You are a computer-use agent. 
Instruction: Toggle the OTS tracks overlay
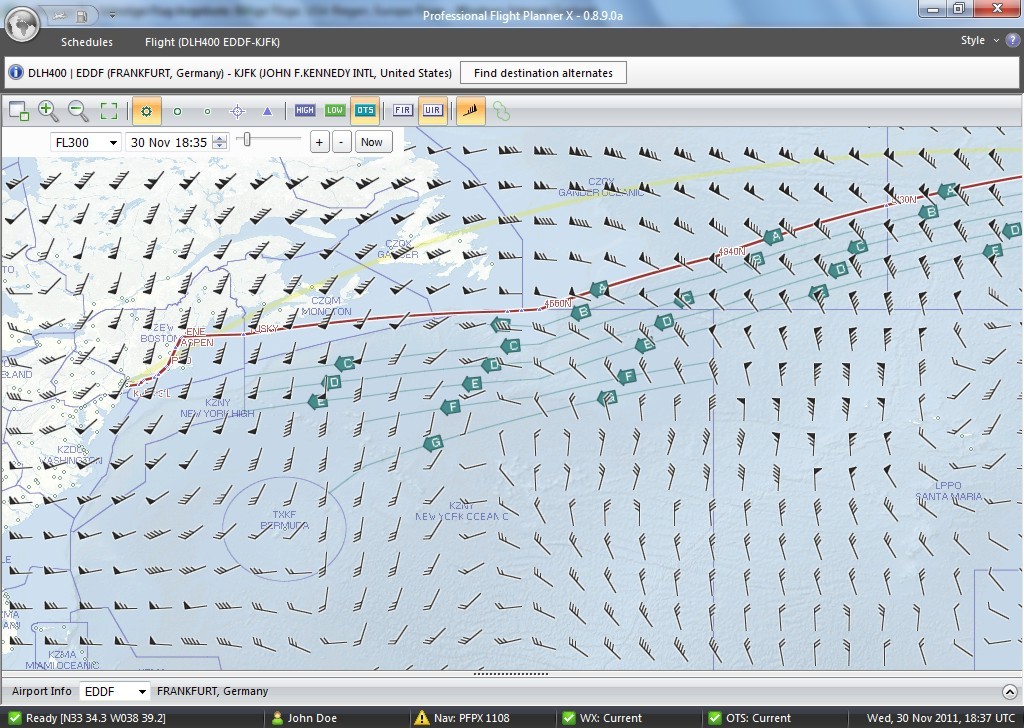[365, 110]
